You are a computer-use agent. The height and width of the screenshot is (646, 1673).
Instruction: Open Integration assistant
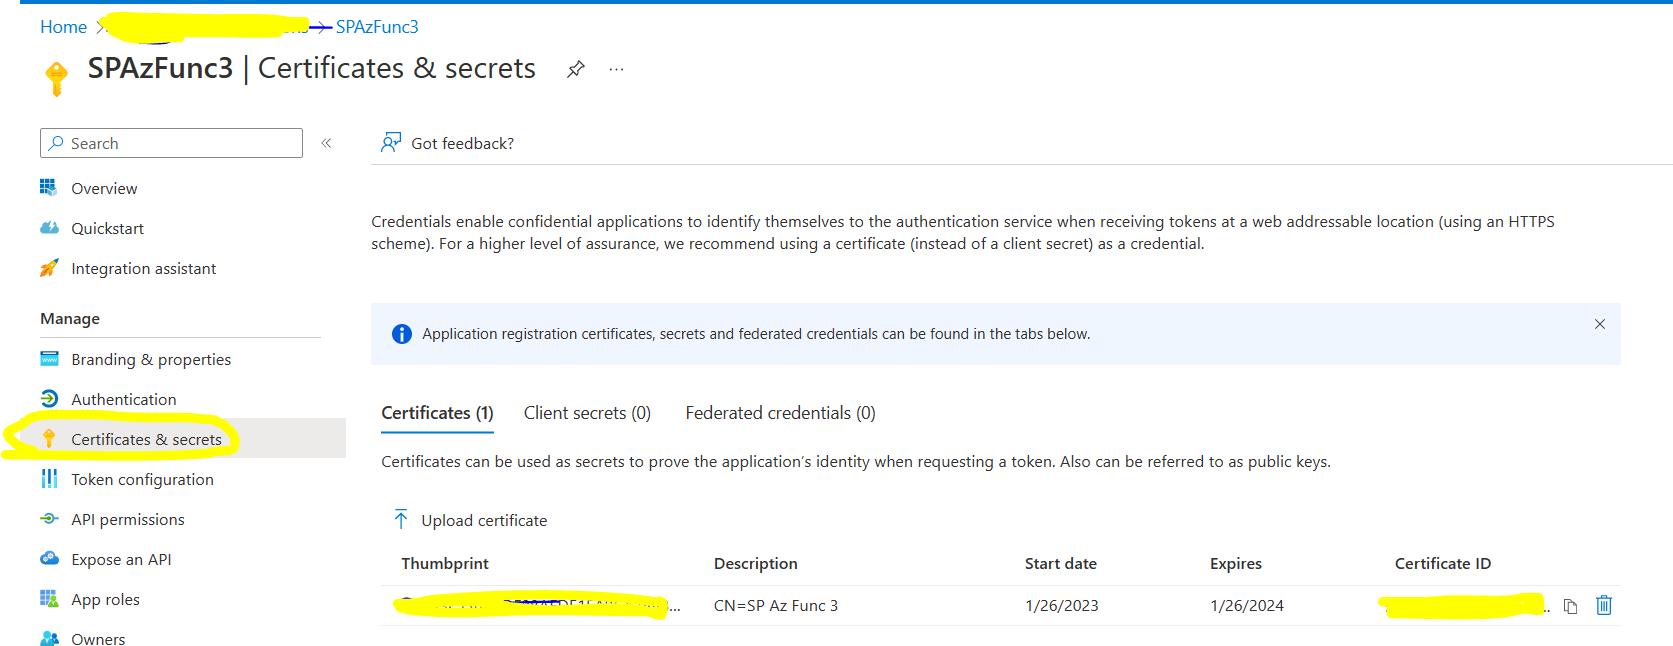[x=143, y=268]
